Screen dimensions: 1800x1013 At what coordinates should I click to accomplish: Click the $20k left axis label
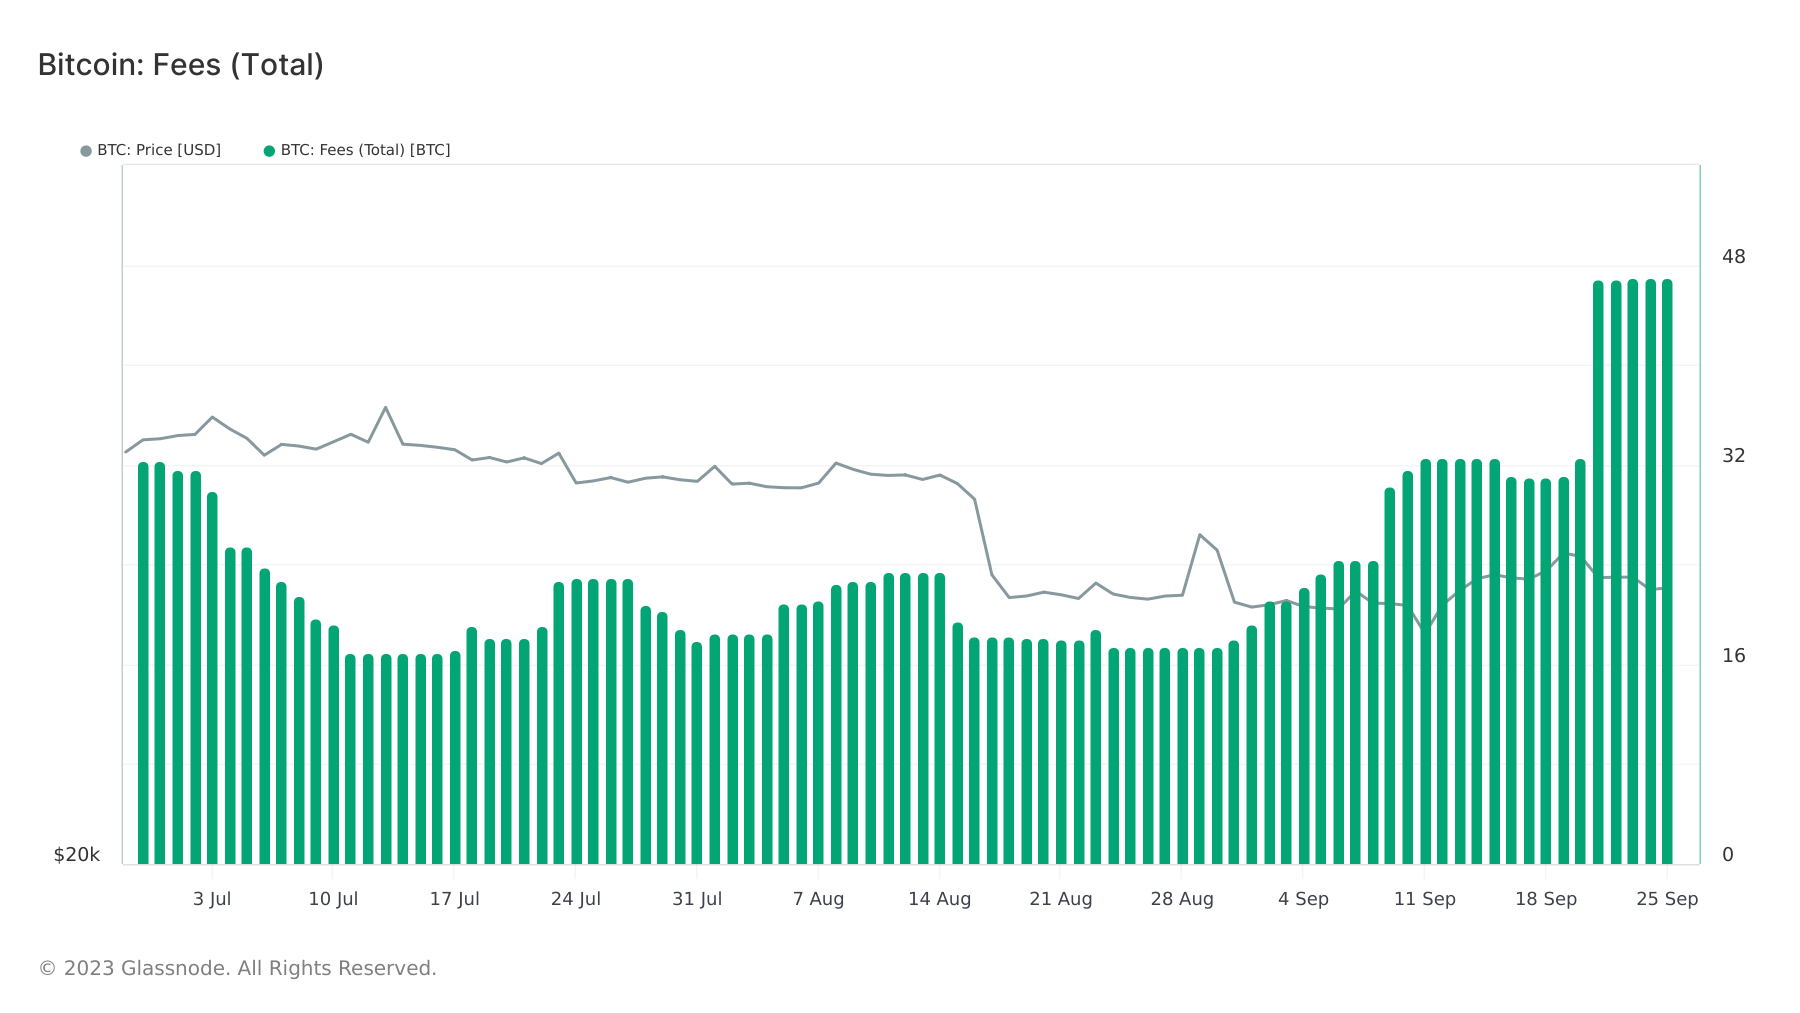77,855
